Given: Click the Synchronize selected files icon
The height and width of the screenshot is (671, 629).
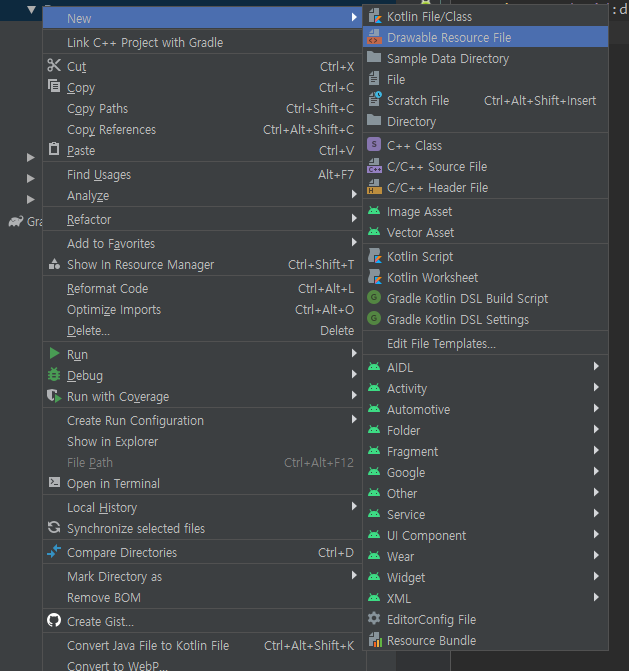Looking at the screenshot, I should pyautogui.click(x=54, y=527).
